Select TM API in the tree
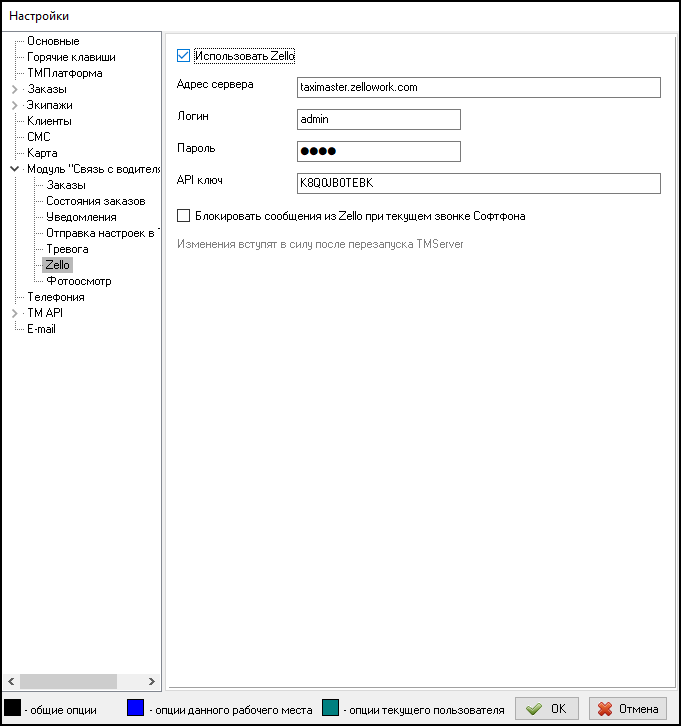681x726 pixels. [45, 313]
